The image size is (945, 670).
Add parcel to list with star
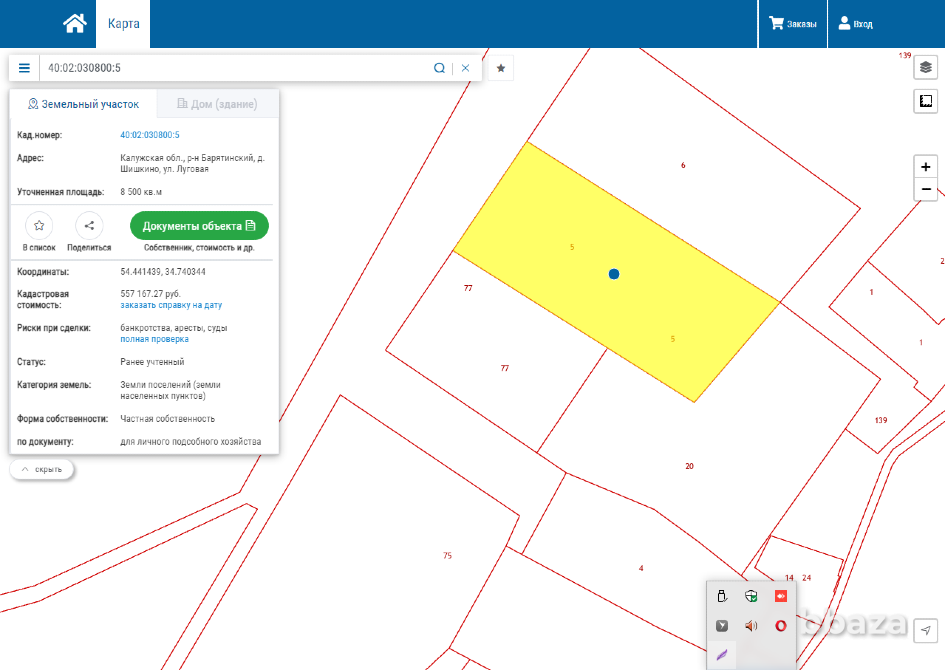click(39, 226)
